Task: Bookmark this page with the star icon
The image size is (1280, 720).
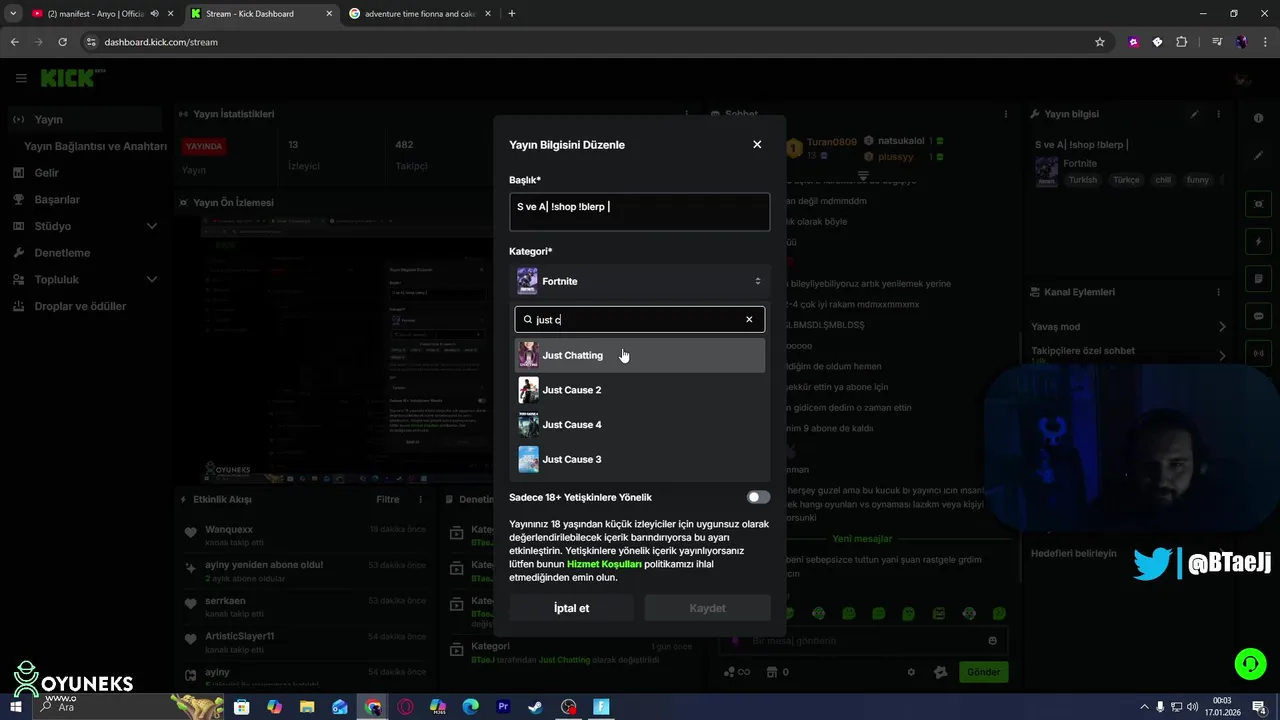Action: [x=1100, y=42]
